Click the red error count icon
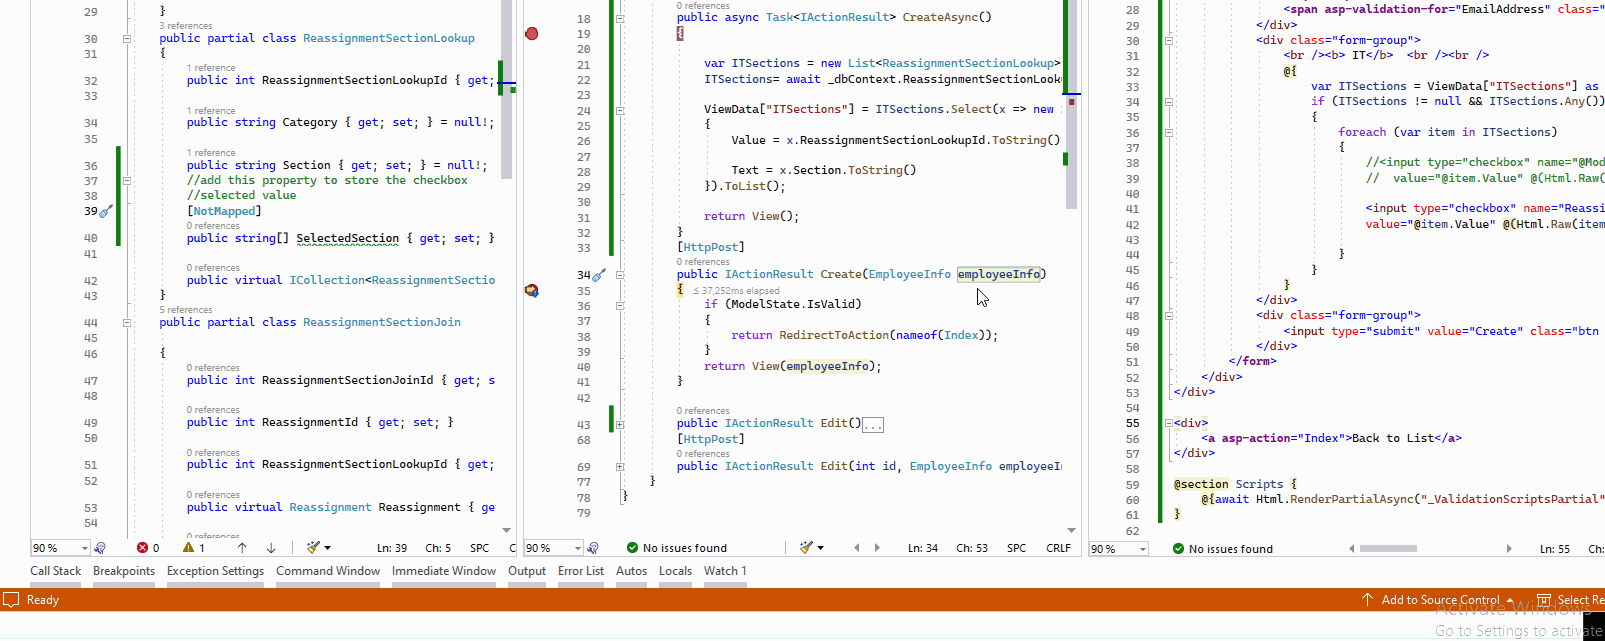The height and width of the screenshot is (641, 1605). 142,548
